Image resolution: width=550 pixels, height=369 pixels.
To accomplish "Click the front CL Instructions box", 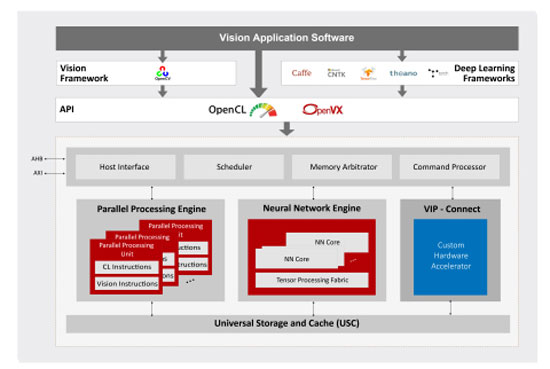I will (x=127, y=267).
